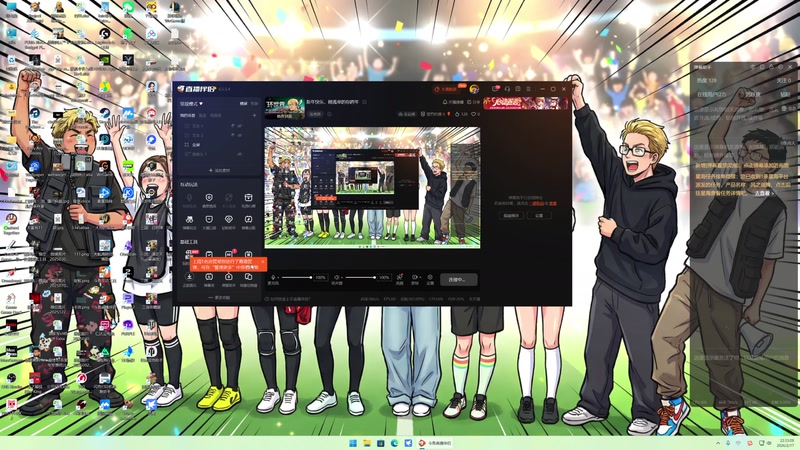This screenshot has width=800, height=450.
Task: Open headset customer service icon
Action: (507, 89)
